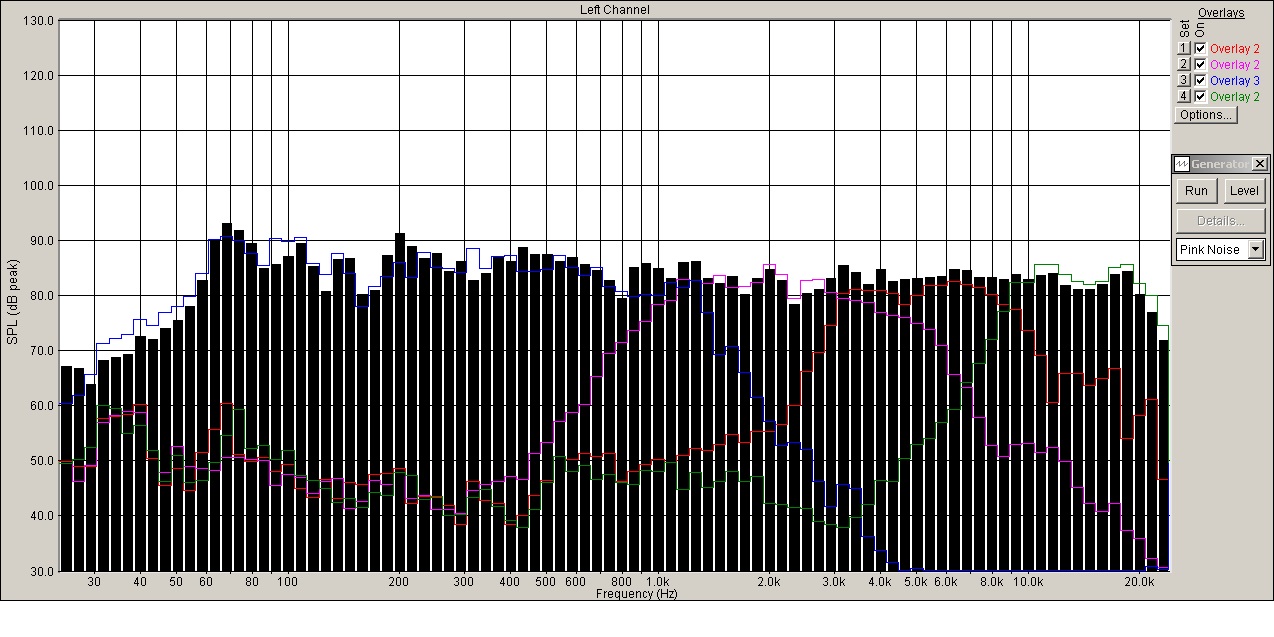The width and height of the screenshot is (1274, 637).
Task: Click the Frequency (Hz) axis label
Action: click(637, 594)
